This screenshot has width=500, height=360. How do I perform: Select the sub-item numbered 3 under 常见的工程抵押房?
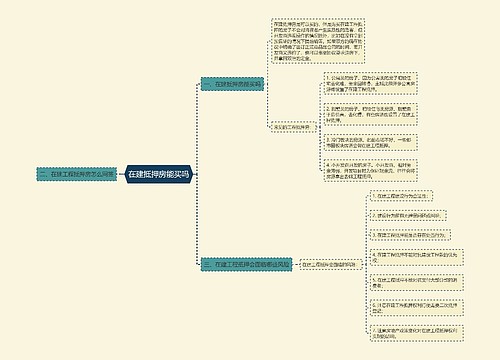coord(370,142)
